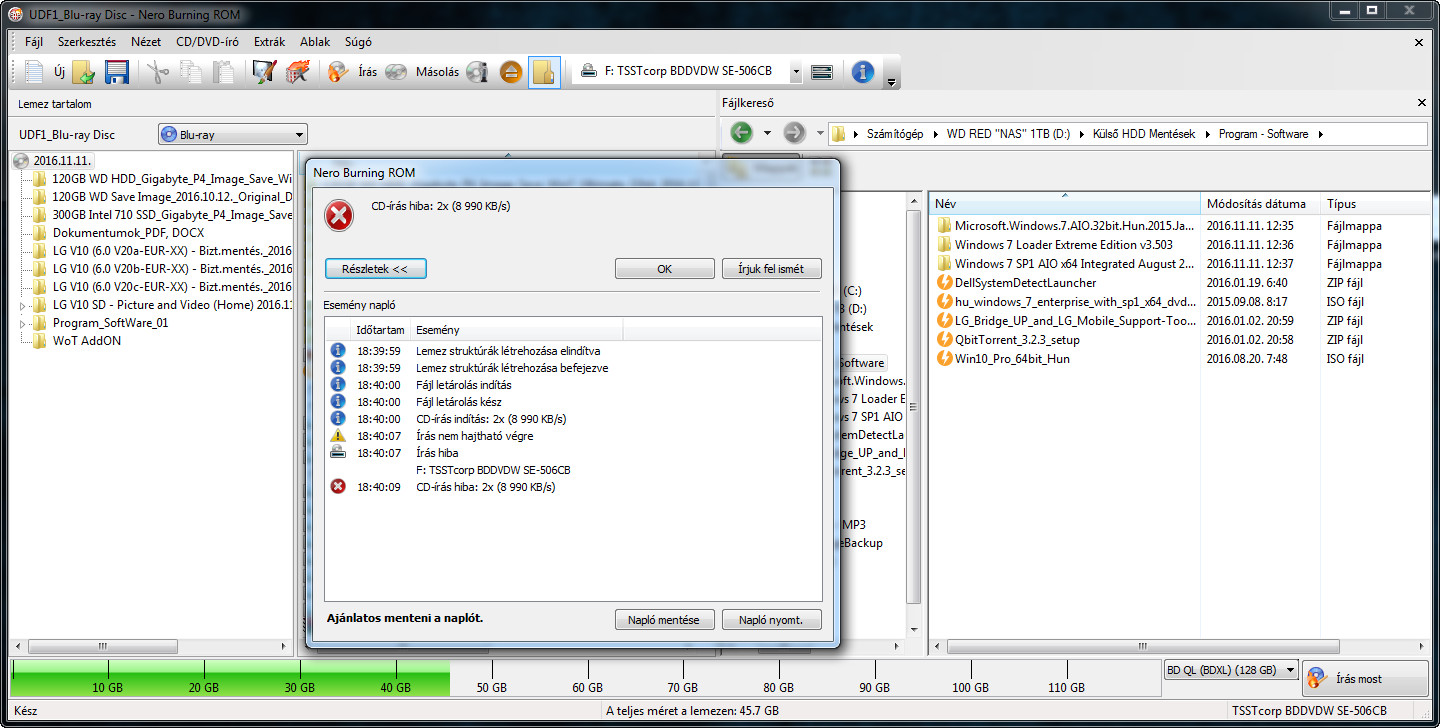Sort by Módosítás dátuma column header
The height and width of the screenshot is (728, 1440).
click(1261, 203)
